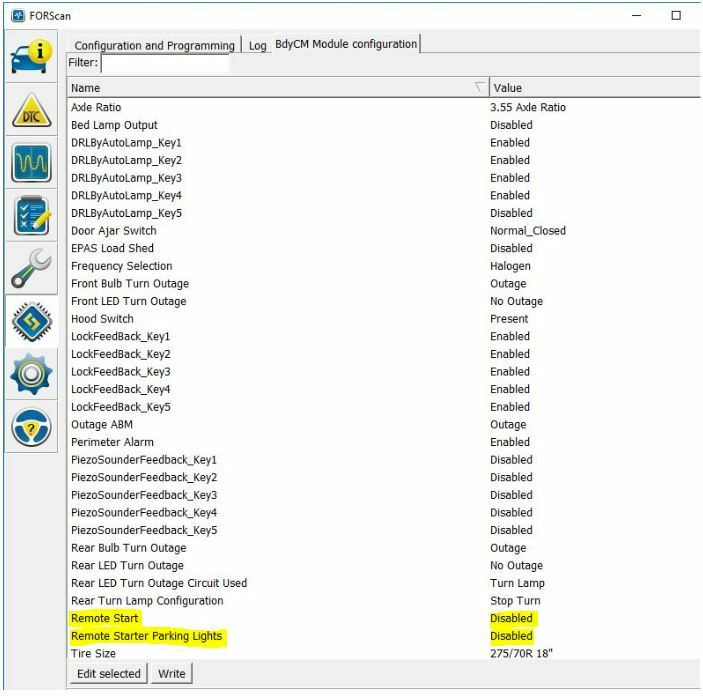Select the LockFeedBack_Key2 row
This screenshot has height=696, width=703.
(x=384, y=354)
